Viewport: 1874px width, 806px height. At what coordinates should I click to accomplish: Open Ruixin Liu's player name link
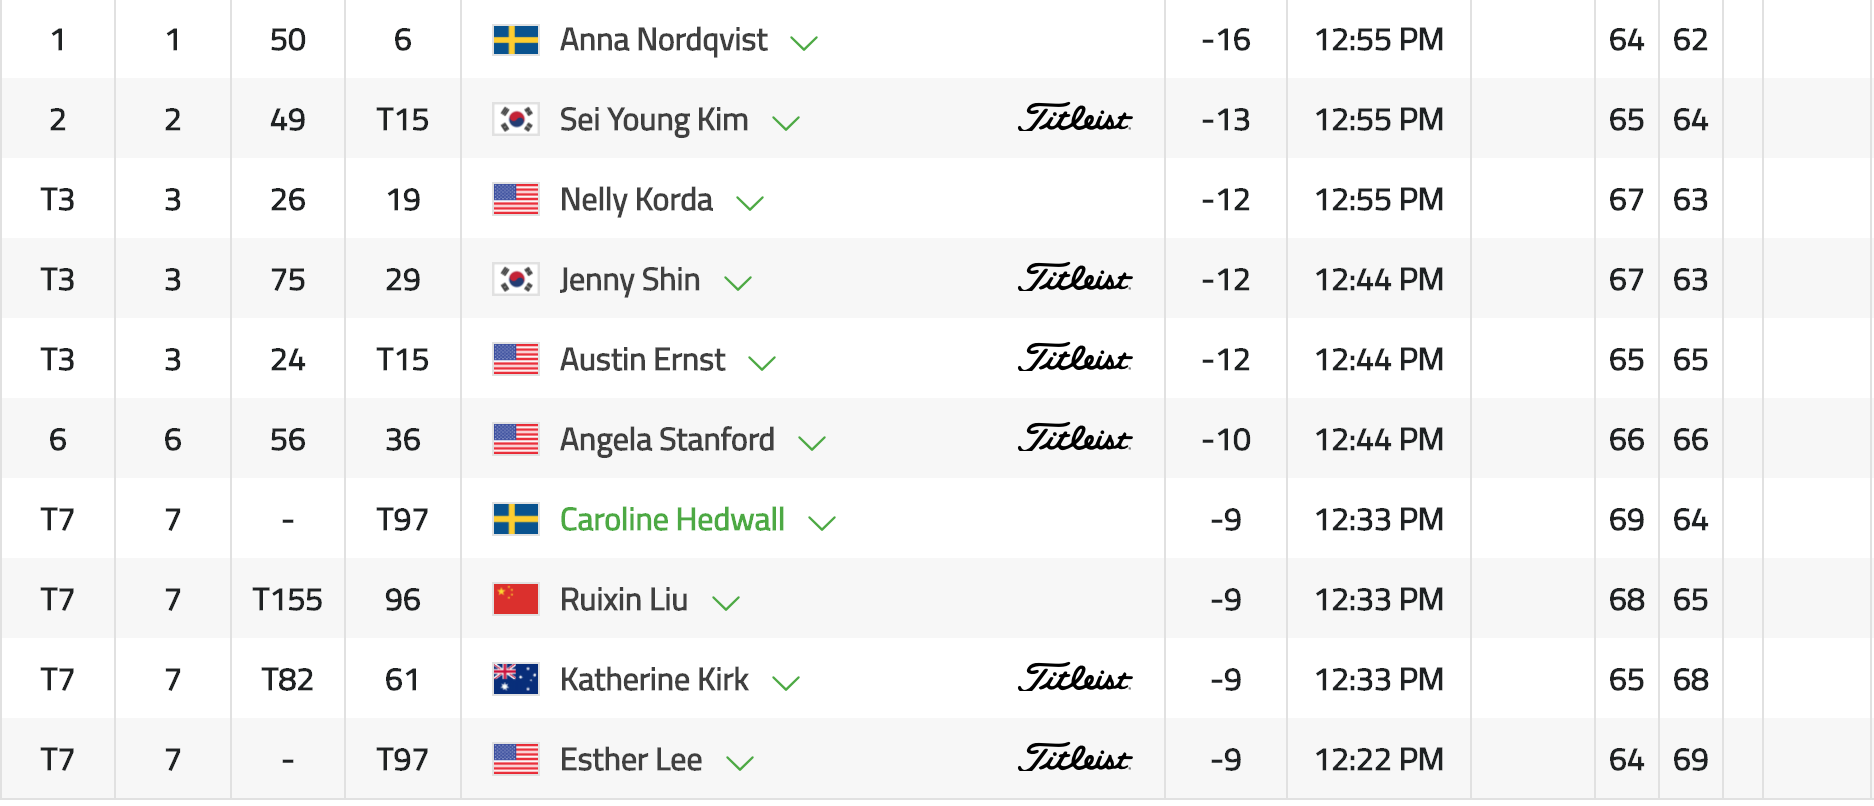point(624,600)
